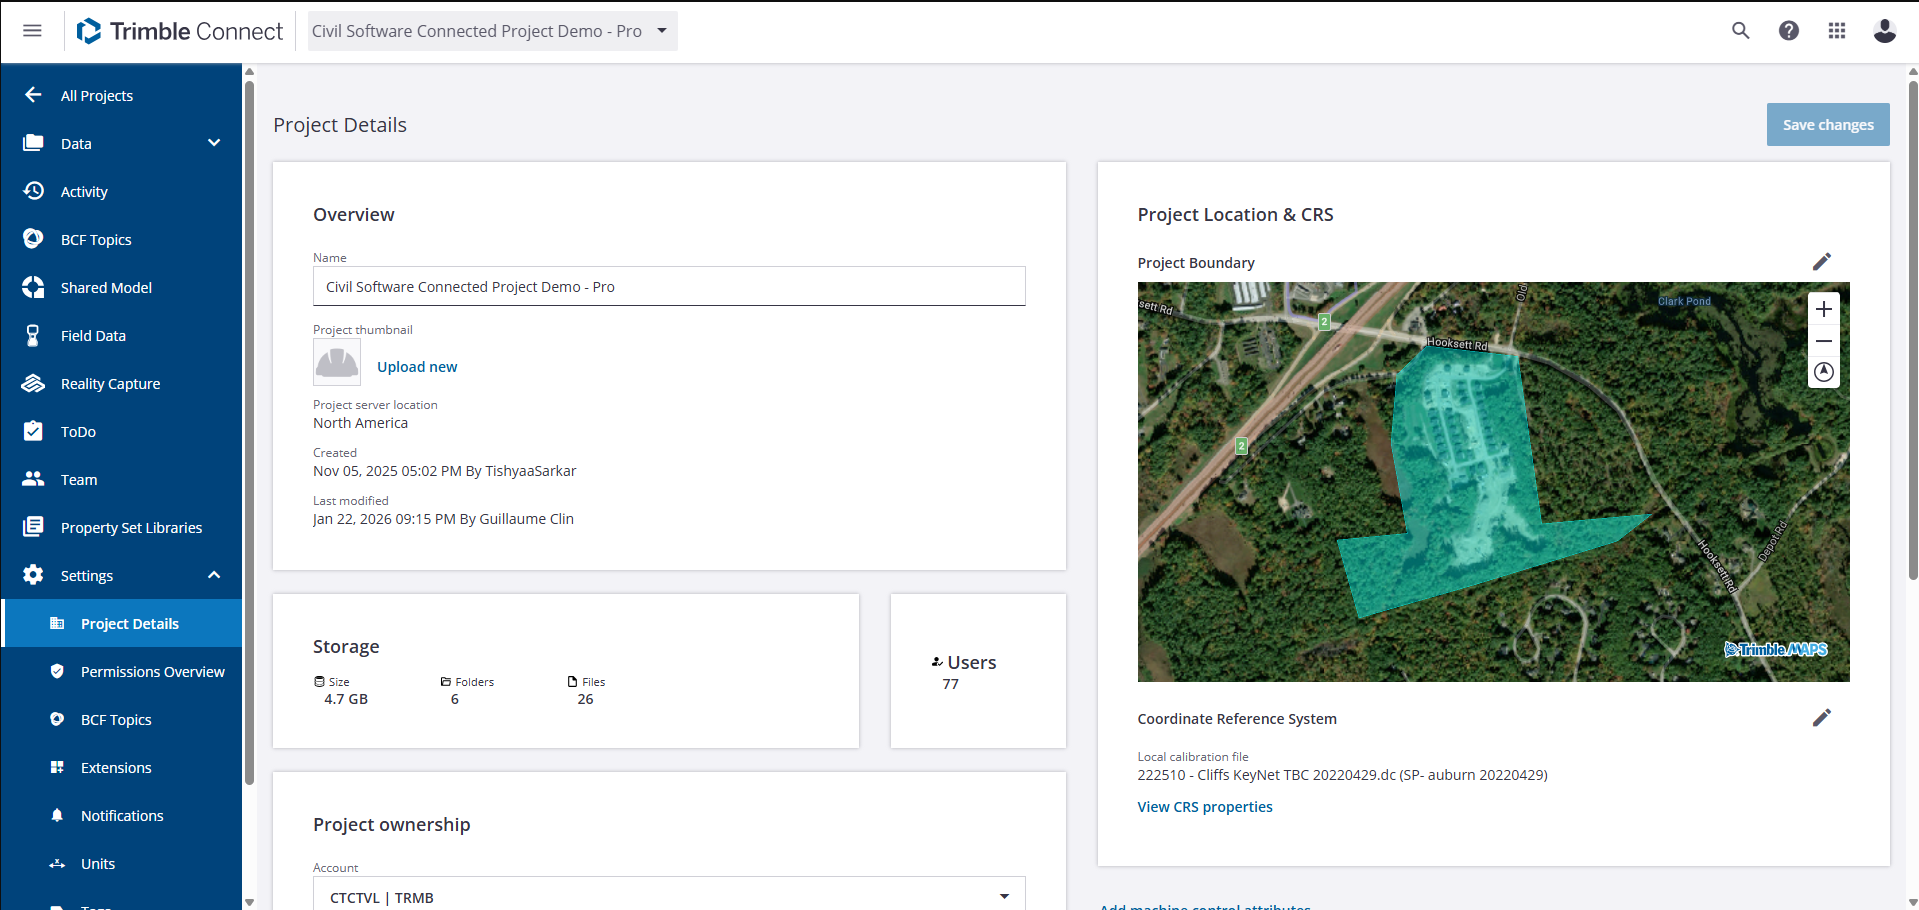Open View CRS properties link
This screenshot has height=910, width=1919.
click(x=1204, y=806)
